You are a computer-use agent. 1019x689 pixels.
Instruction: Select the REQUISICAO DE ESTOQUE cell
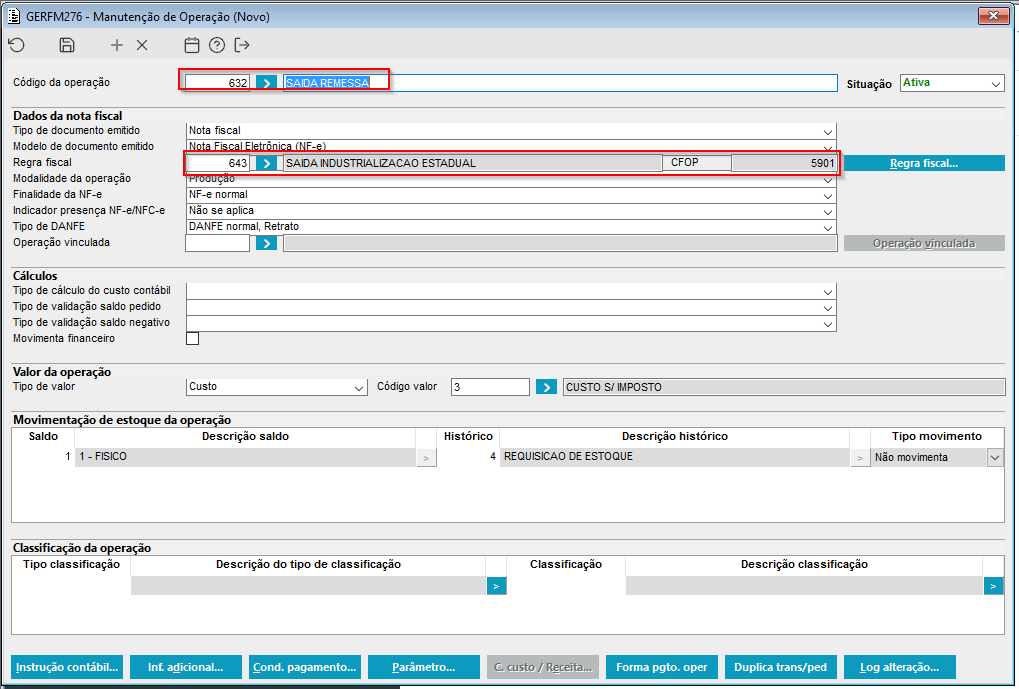[x=675, y=457]
